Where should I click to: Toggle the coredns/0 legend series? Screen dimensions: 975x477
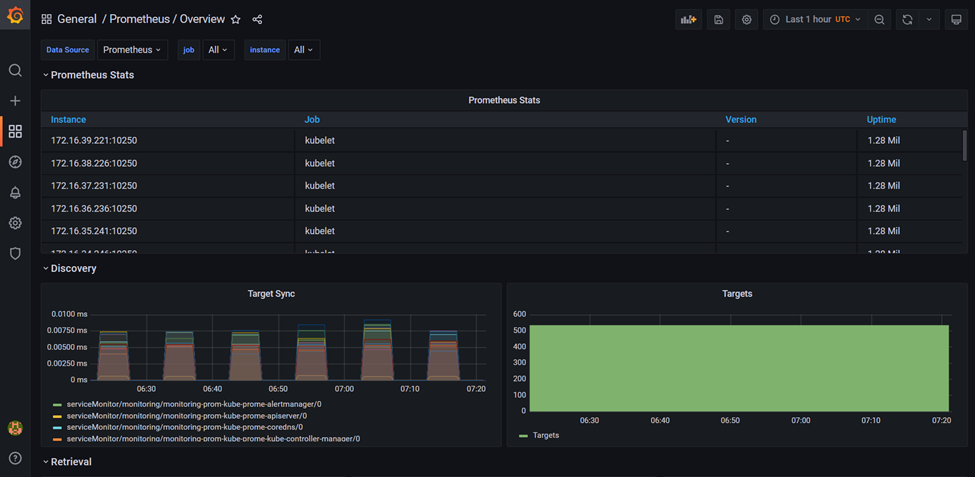point(185,427)
